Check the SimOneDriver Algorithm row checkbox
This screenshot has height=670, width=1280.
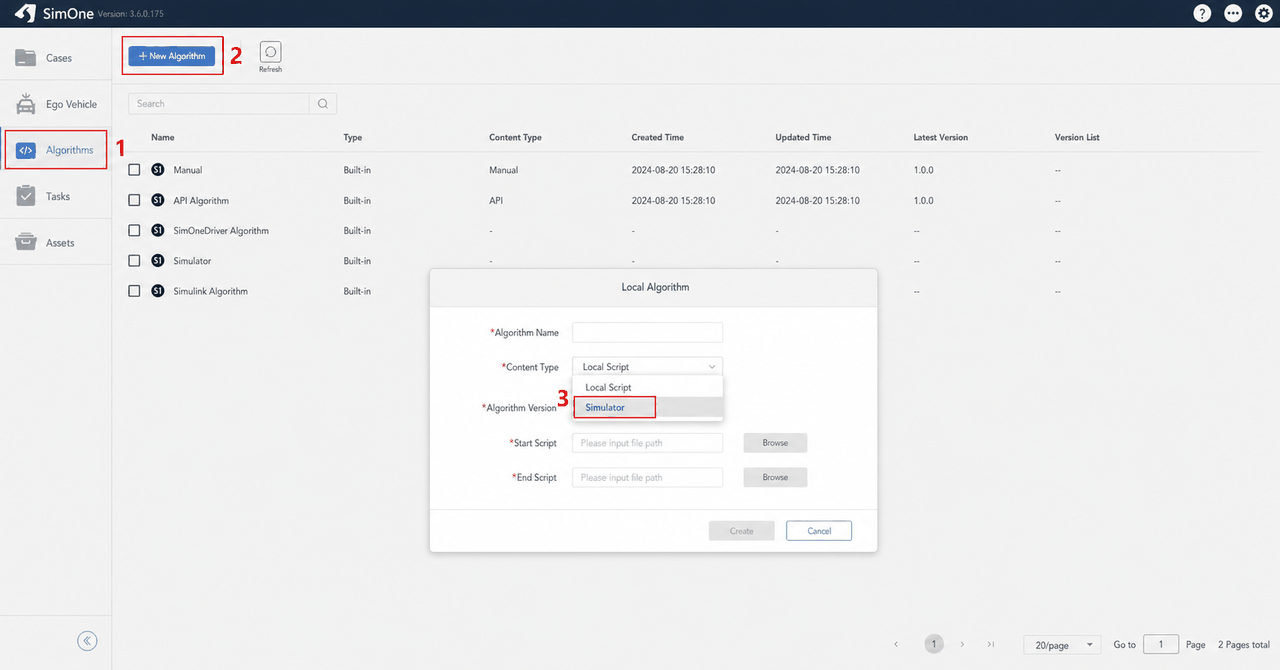pos(134,230)
